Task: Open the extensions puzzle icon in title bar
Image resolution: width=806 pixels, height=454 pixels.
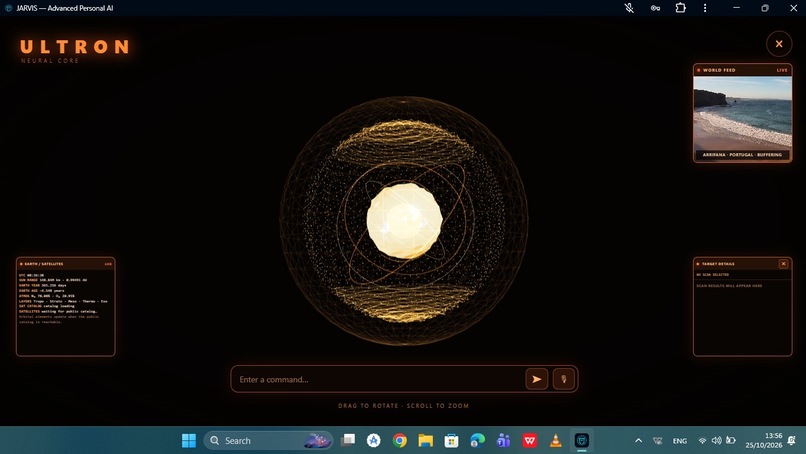Action: pos(681,8)
